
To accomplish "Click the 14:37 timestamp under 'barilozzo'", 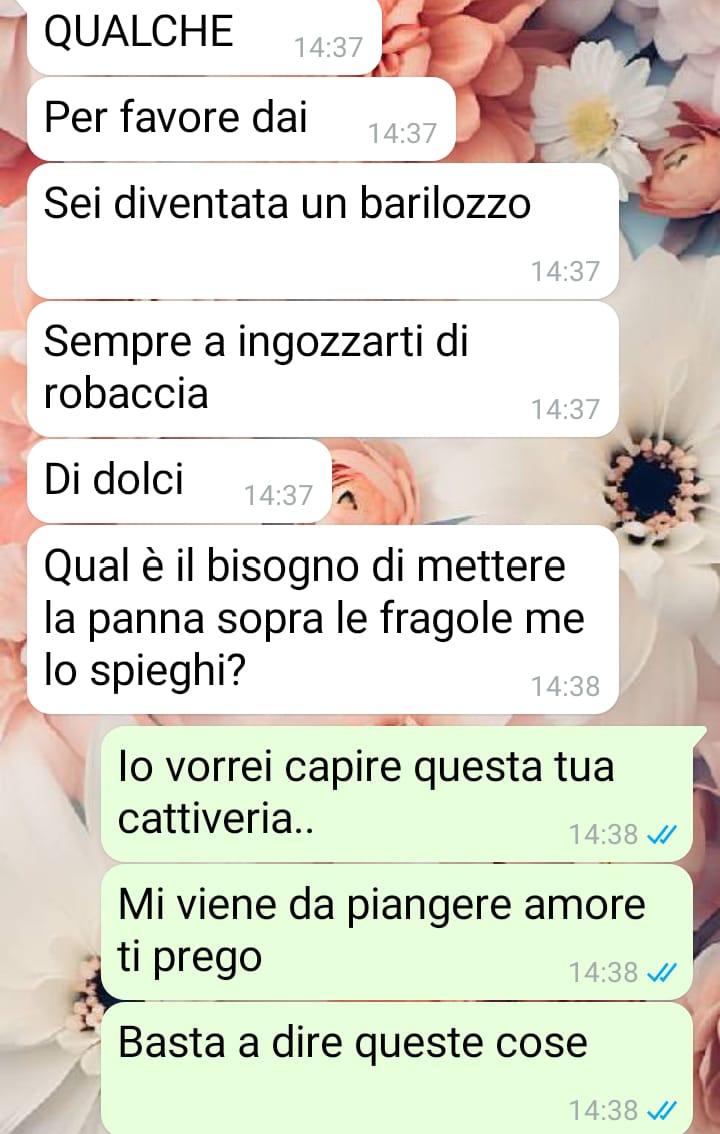I will click(565, 272).
